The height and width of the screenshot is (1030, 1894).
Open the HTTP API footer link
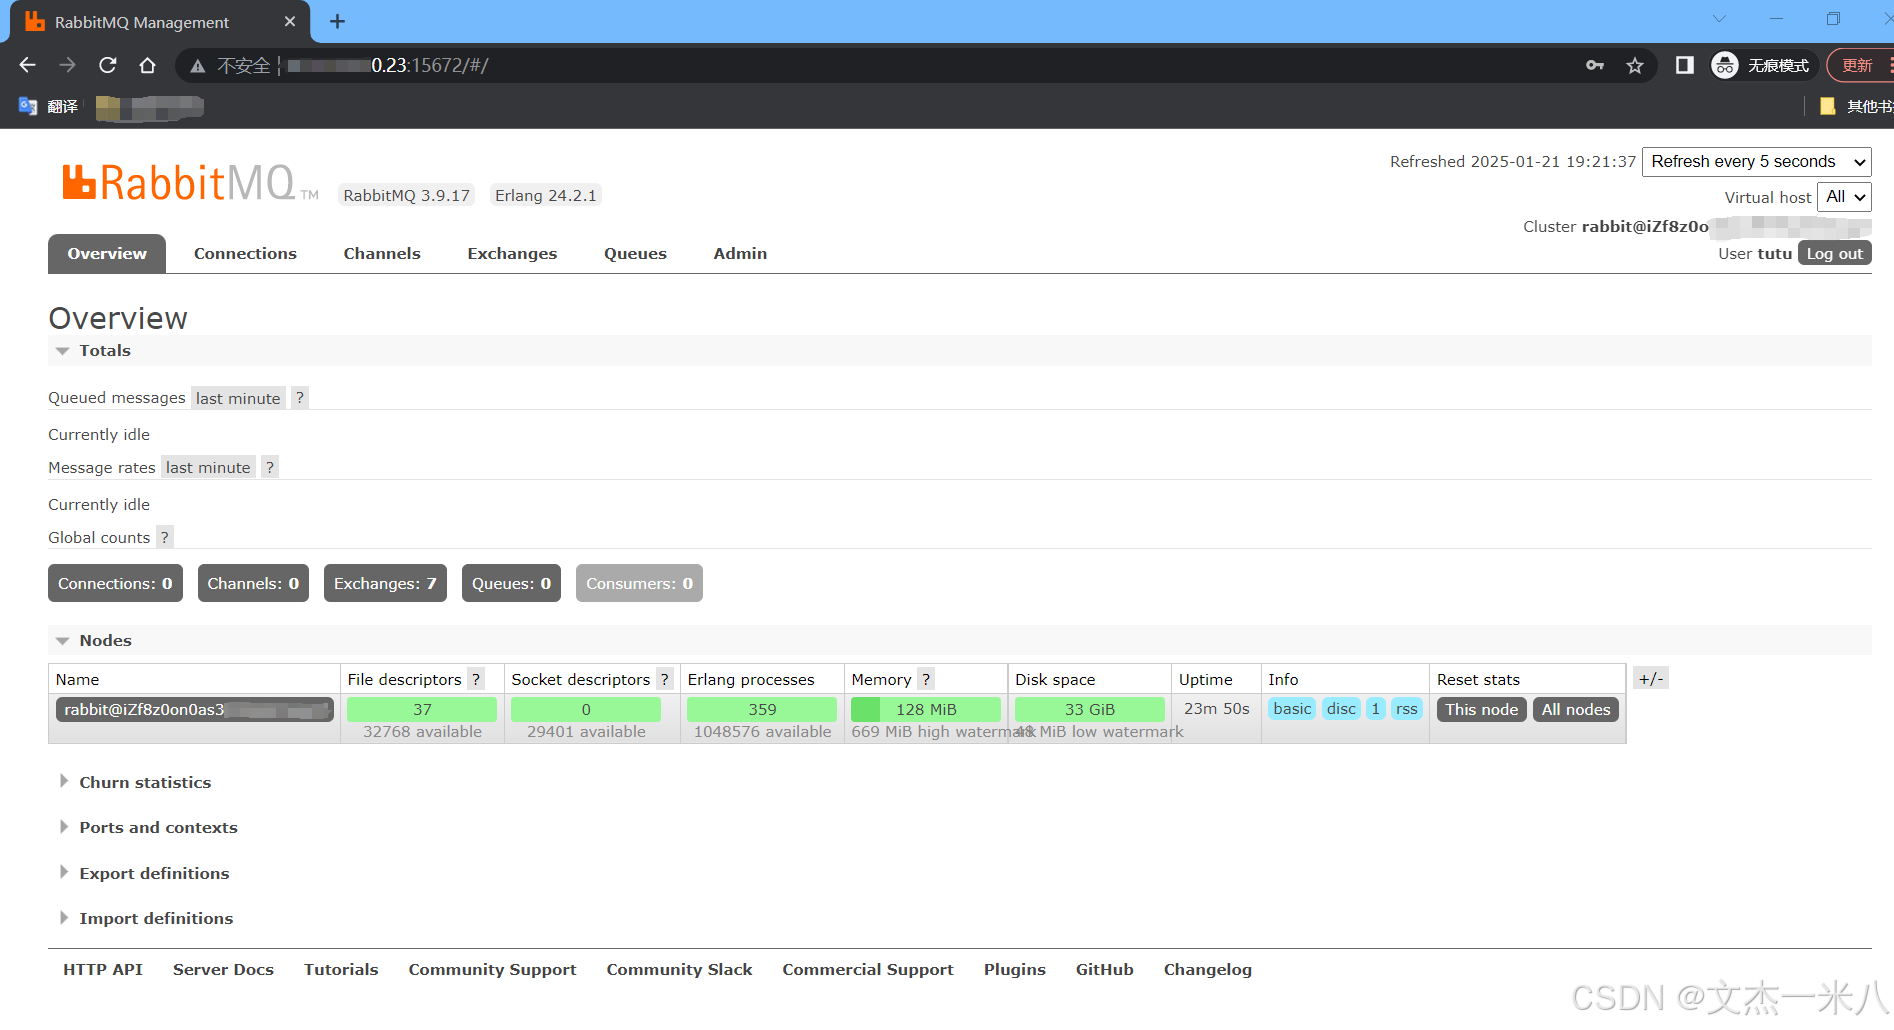point(103,969)
